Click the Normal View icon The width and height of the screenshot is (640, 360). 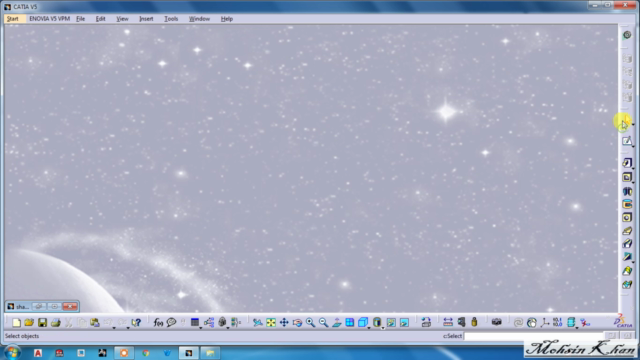click(x=337, y=322)
